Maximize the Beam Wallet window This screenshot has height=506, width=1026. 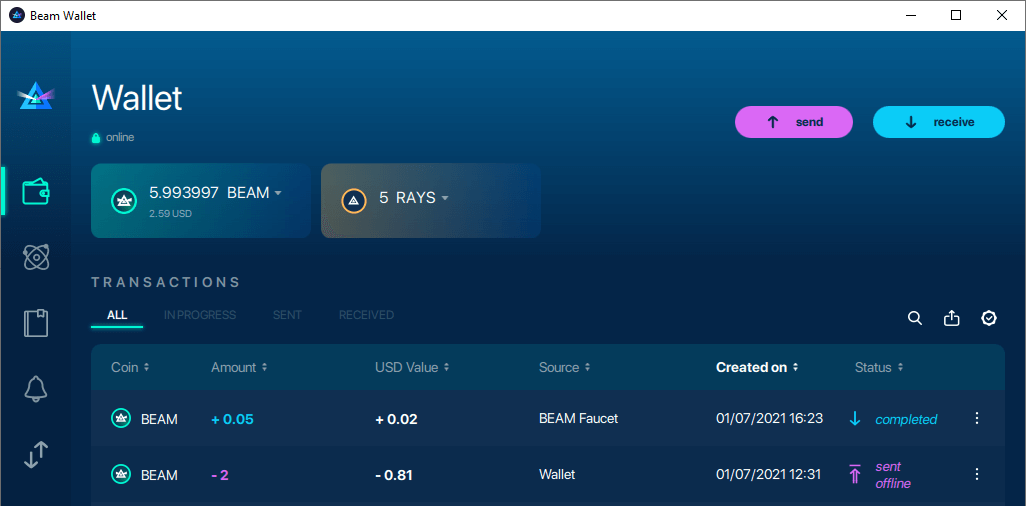pyautogui.click(x=956, y=15)
